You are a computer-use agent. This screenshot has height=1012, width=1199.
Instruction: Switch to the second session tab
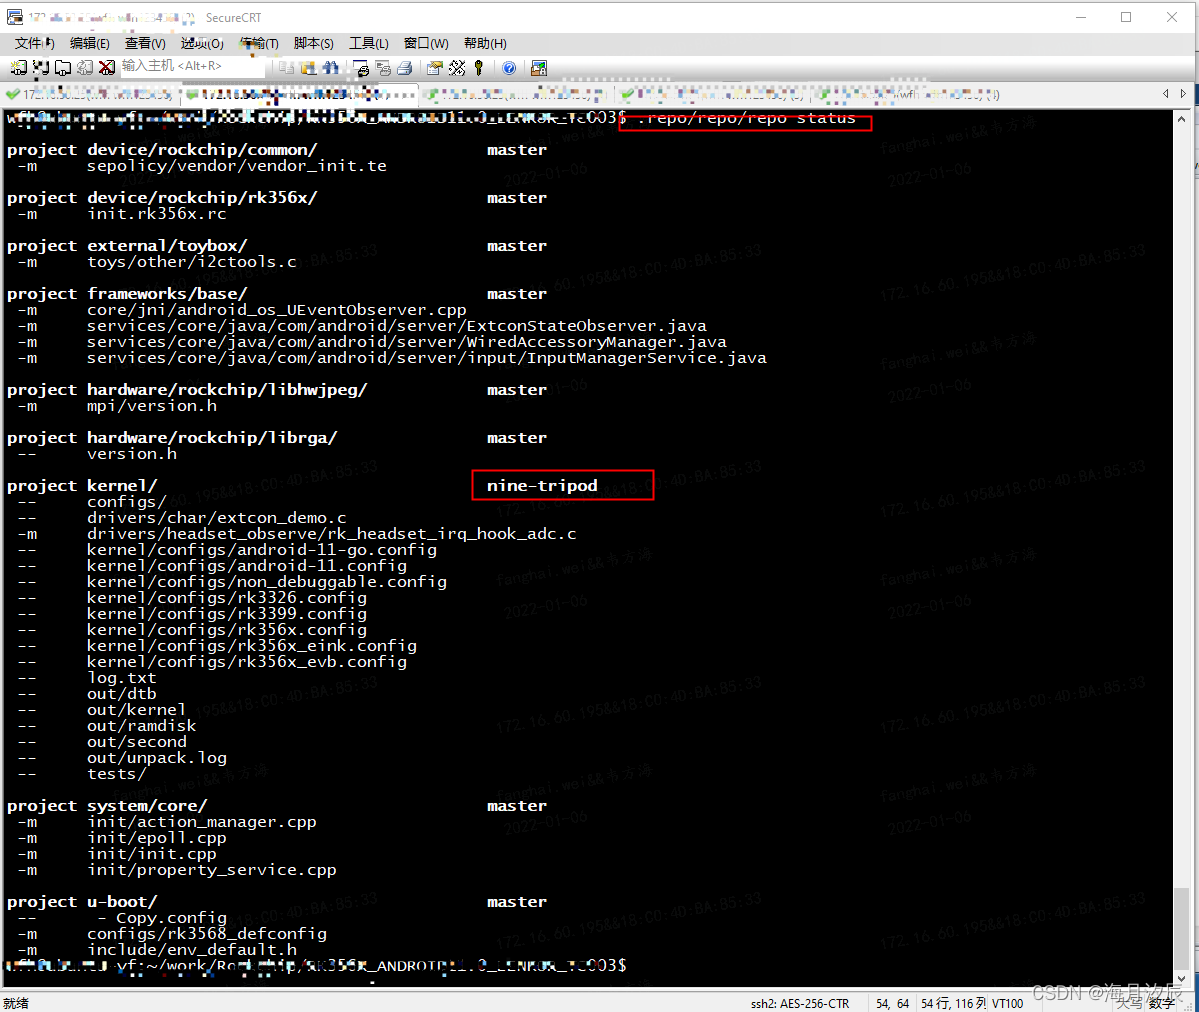click(299, 94)
